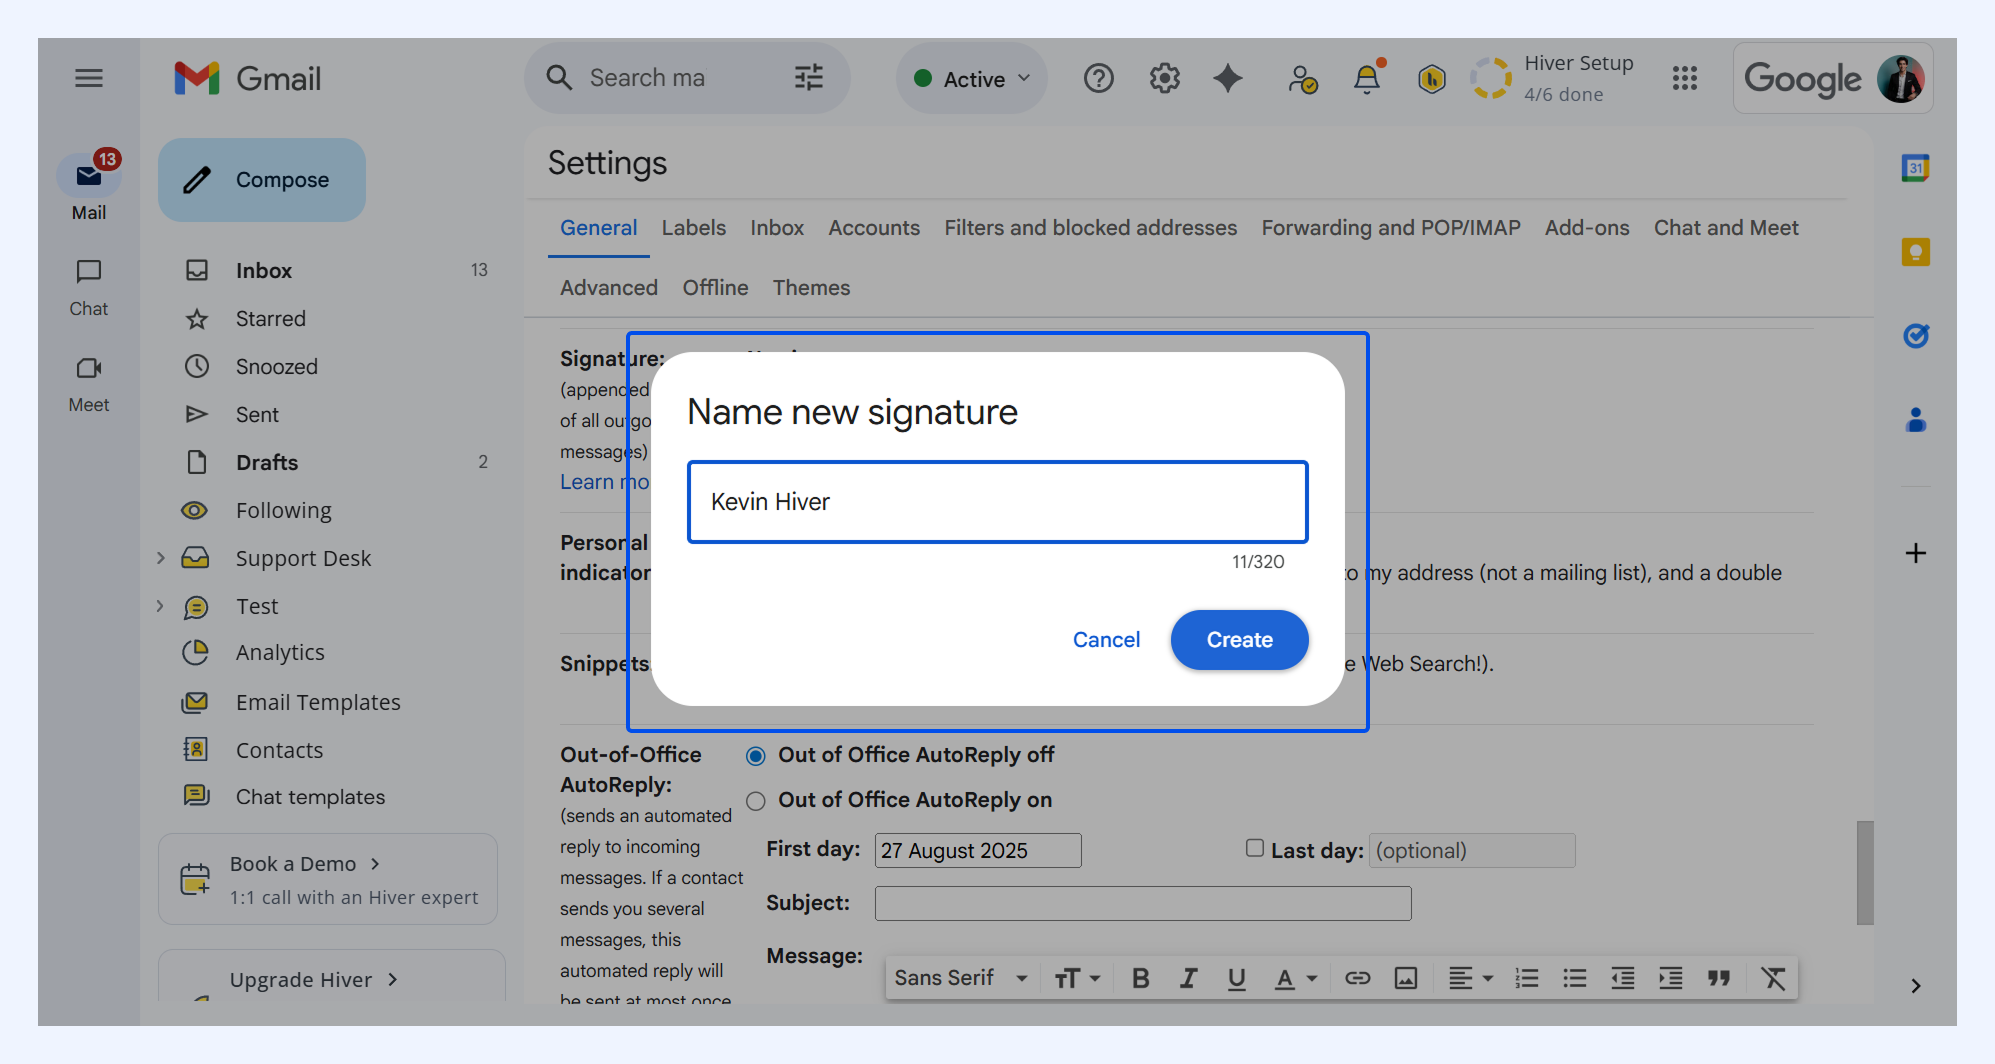Open the Chat and Meet tab
Viewport: 1995px width, 1064px height.
(x=1726, y=228)
